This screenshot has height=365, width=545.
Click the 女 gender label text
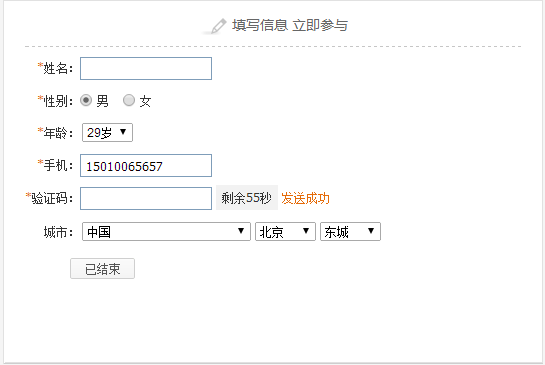[x=145, y=102]
